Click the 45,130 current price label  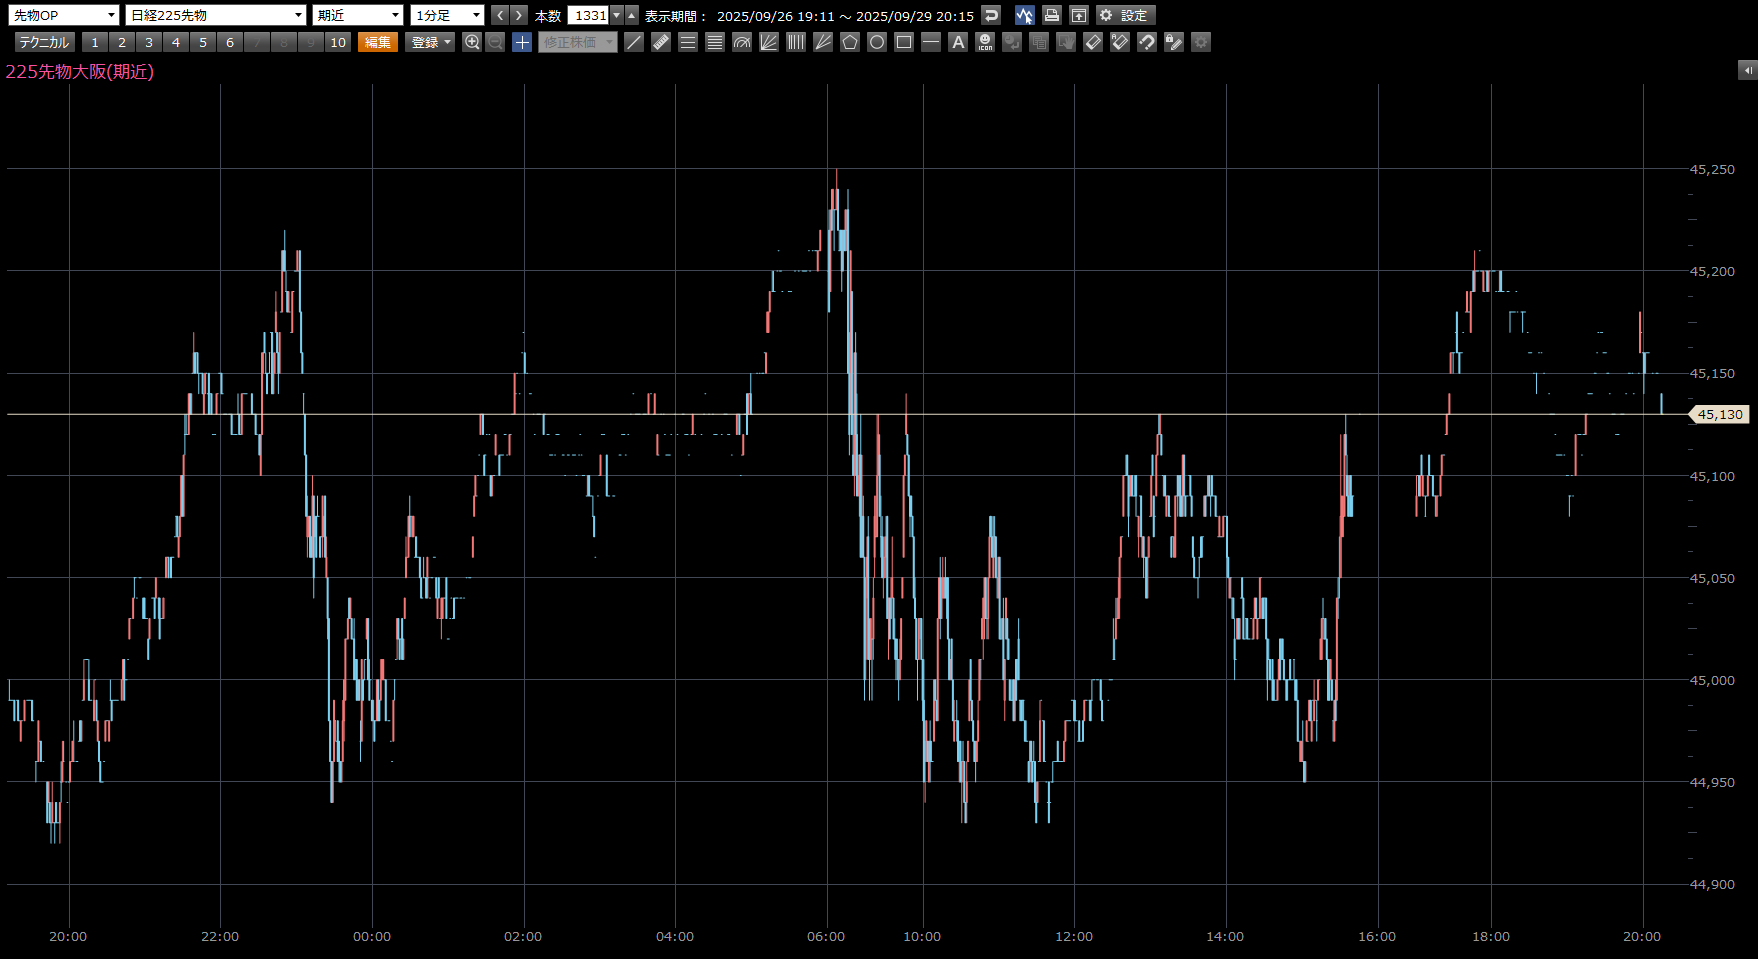coord(1719,414)
